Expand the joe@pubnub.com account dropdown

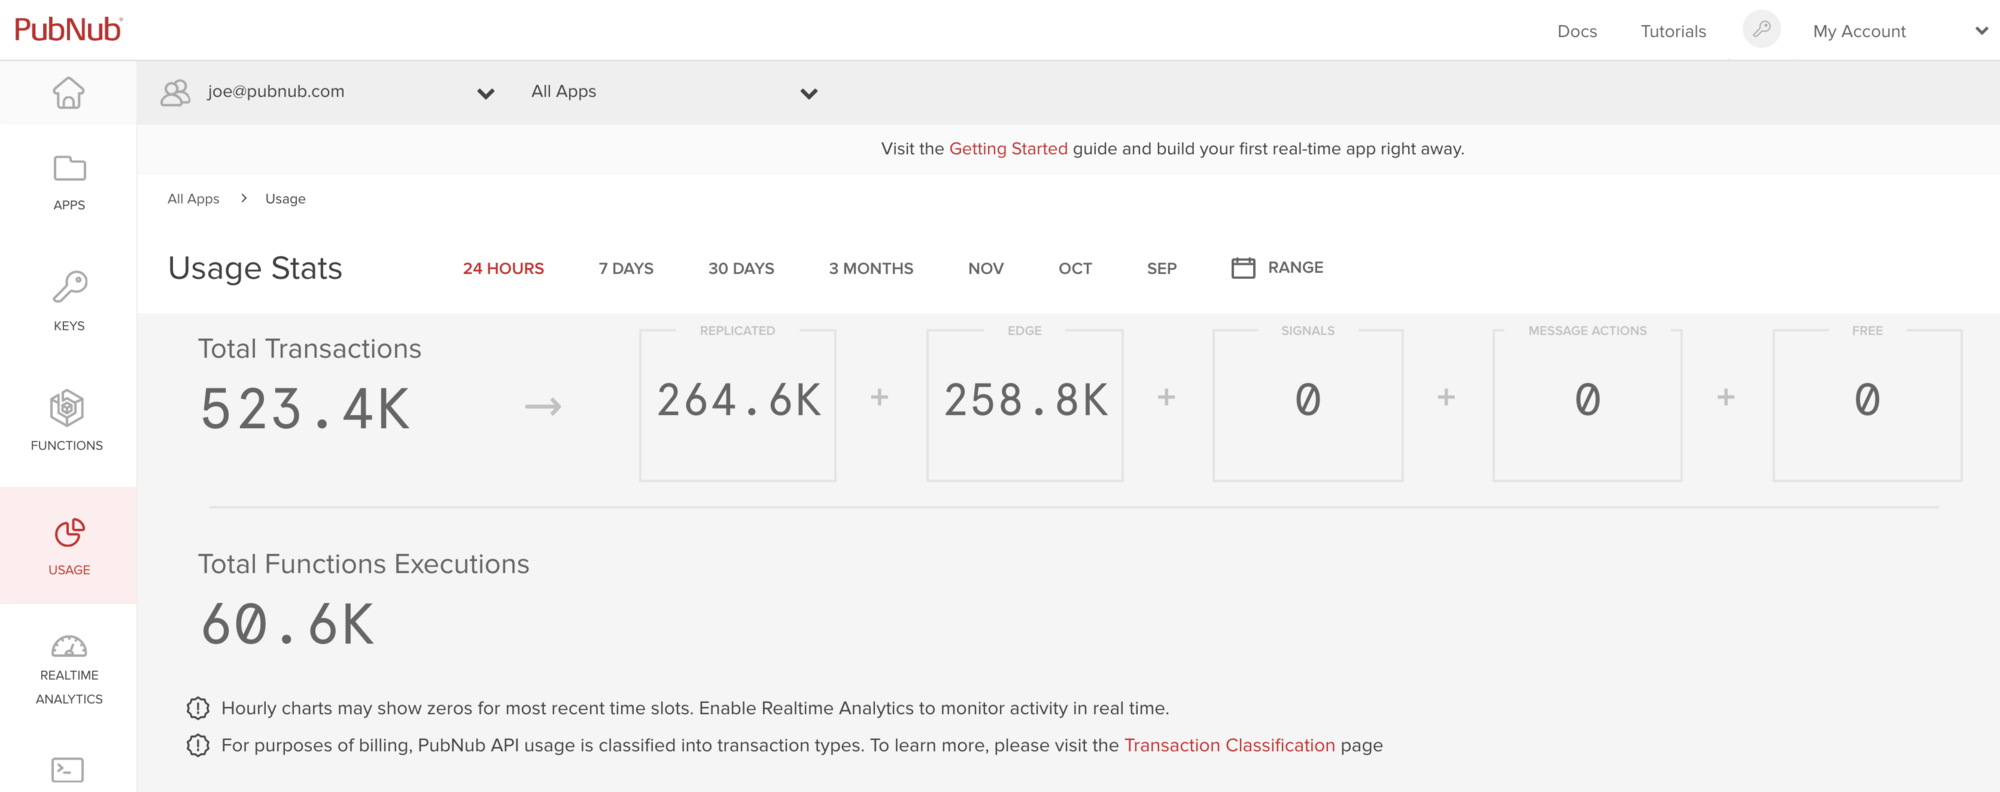tap(485, 93)
